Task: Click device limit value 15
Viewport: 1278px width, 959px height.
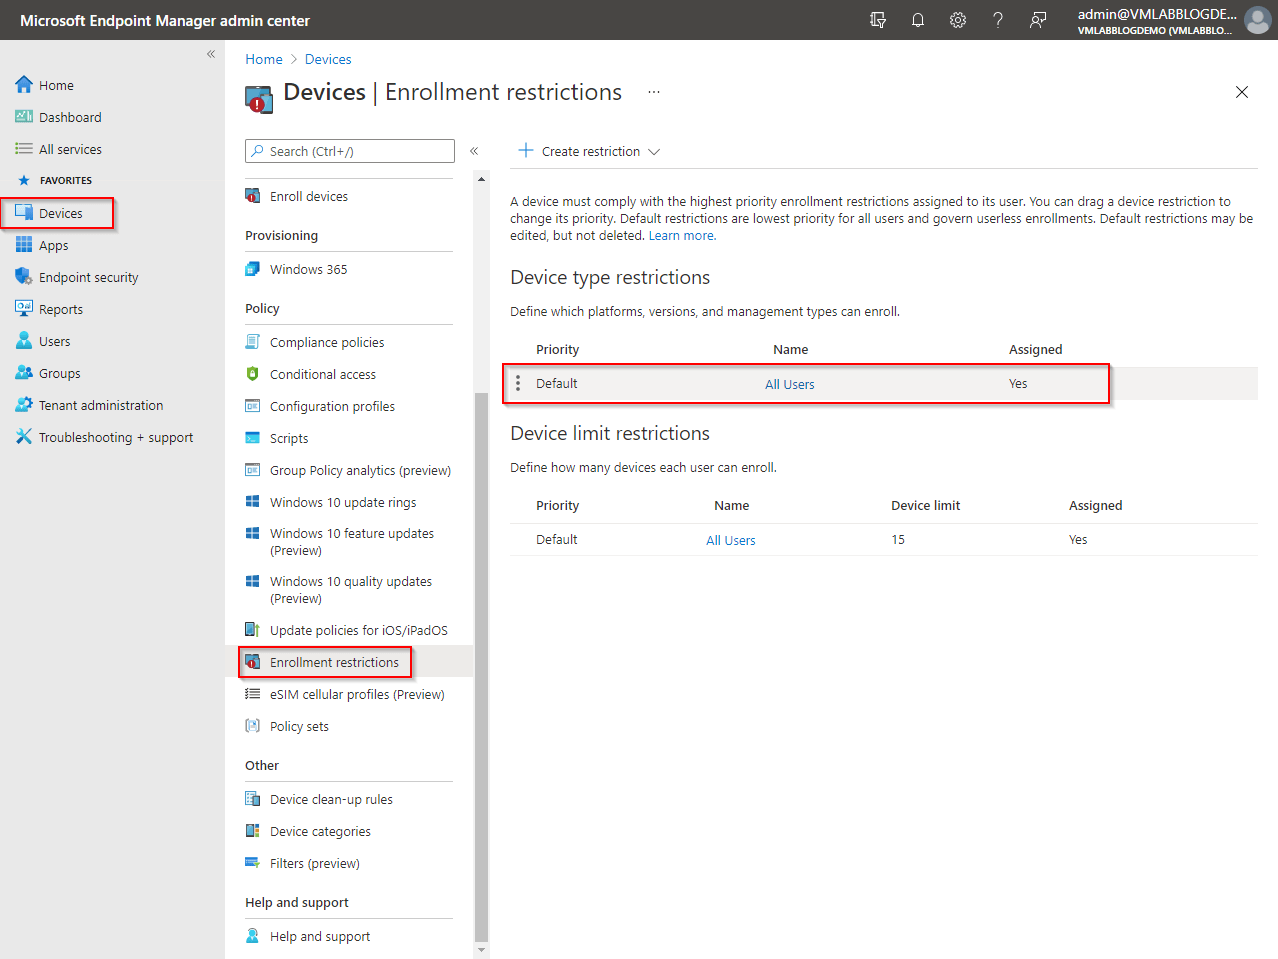Action: coord(898,540)
